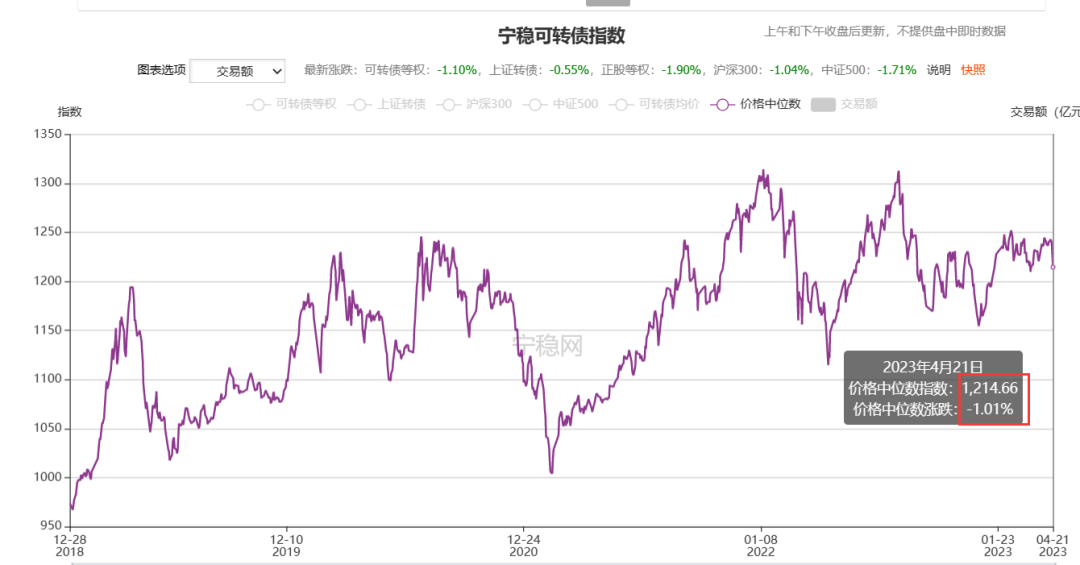Open the orange 快照 link
Image resolution: width=1080 pixels, height=565 pixels.
point(973,70)
